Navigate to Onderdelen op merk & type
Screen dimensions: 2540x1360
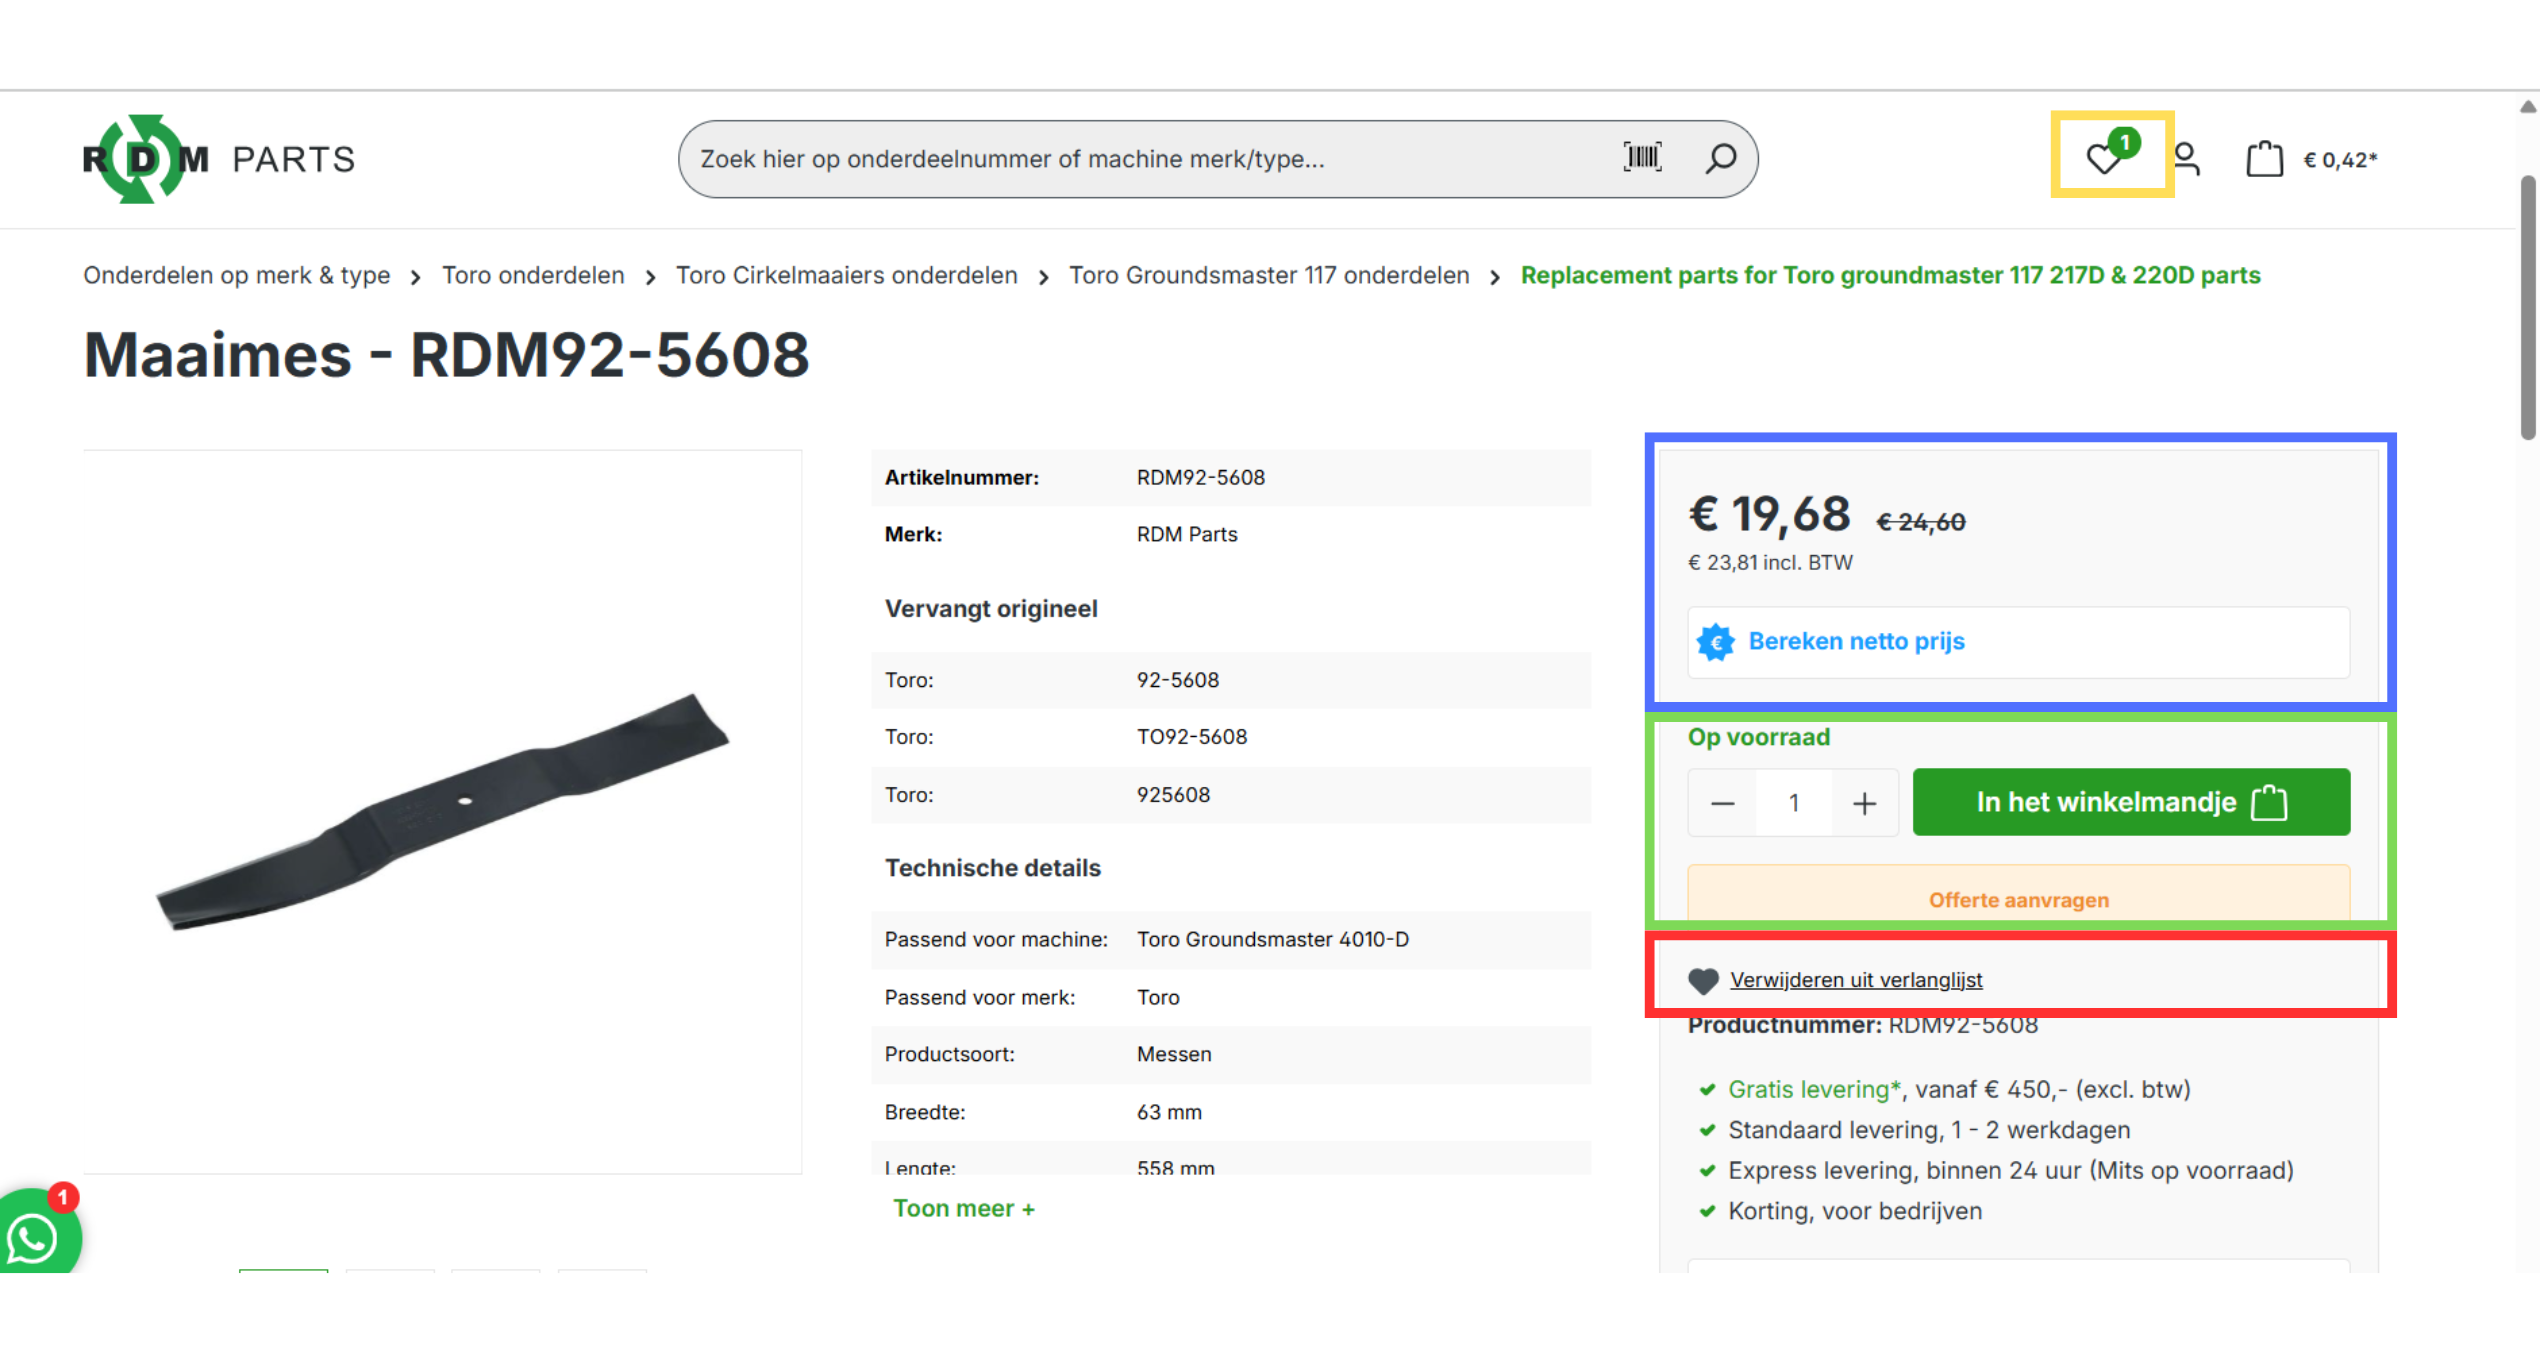237,275
